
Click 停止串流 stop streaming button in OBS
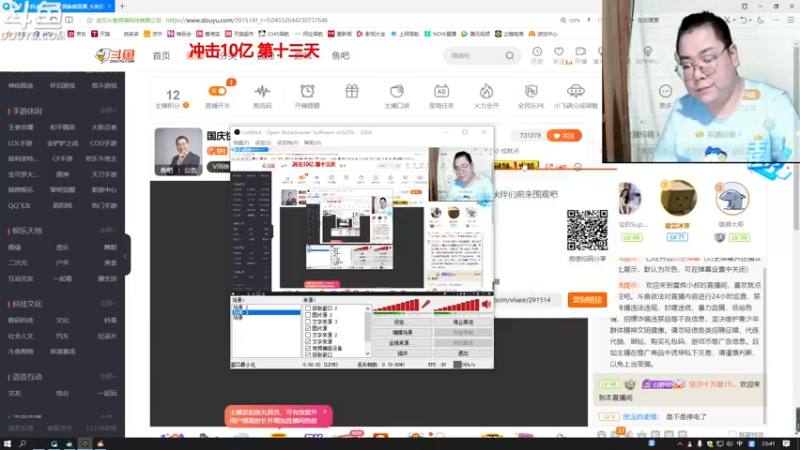click(463, 322)
